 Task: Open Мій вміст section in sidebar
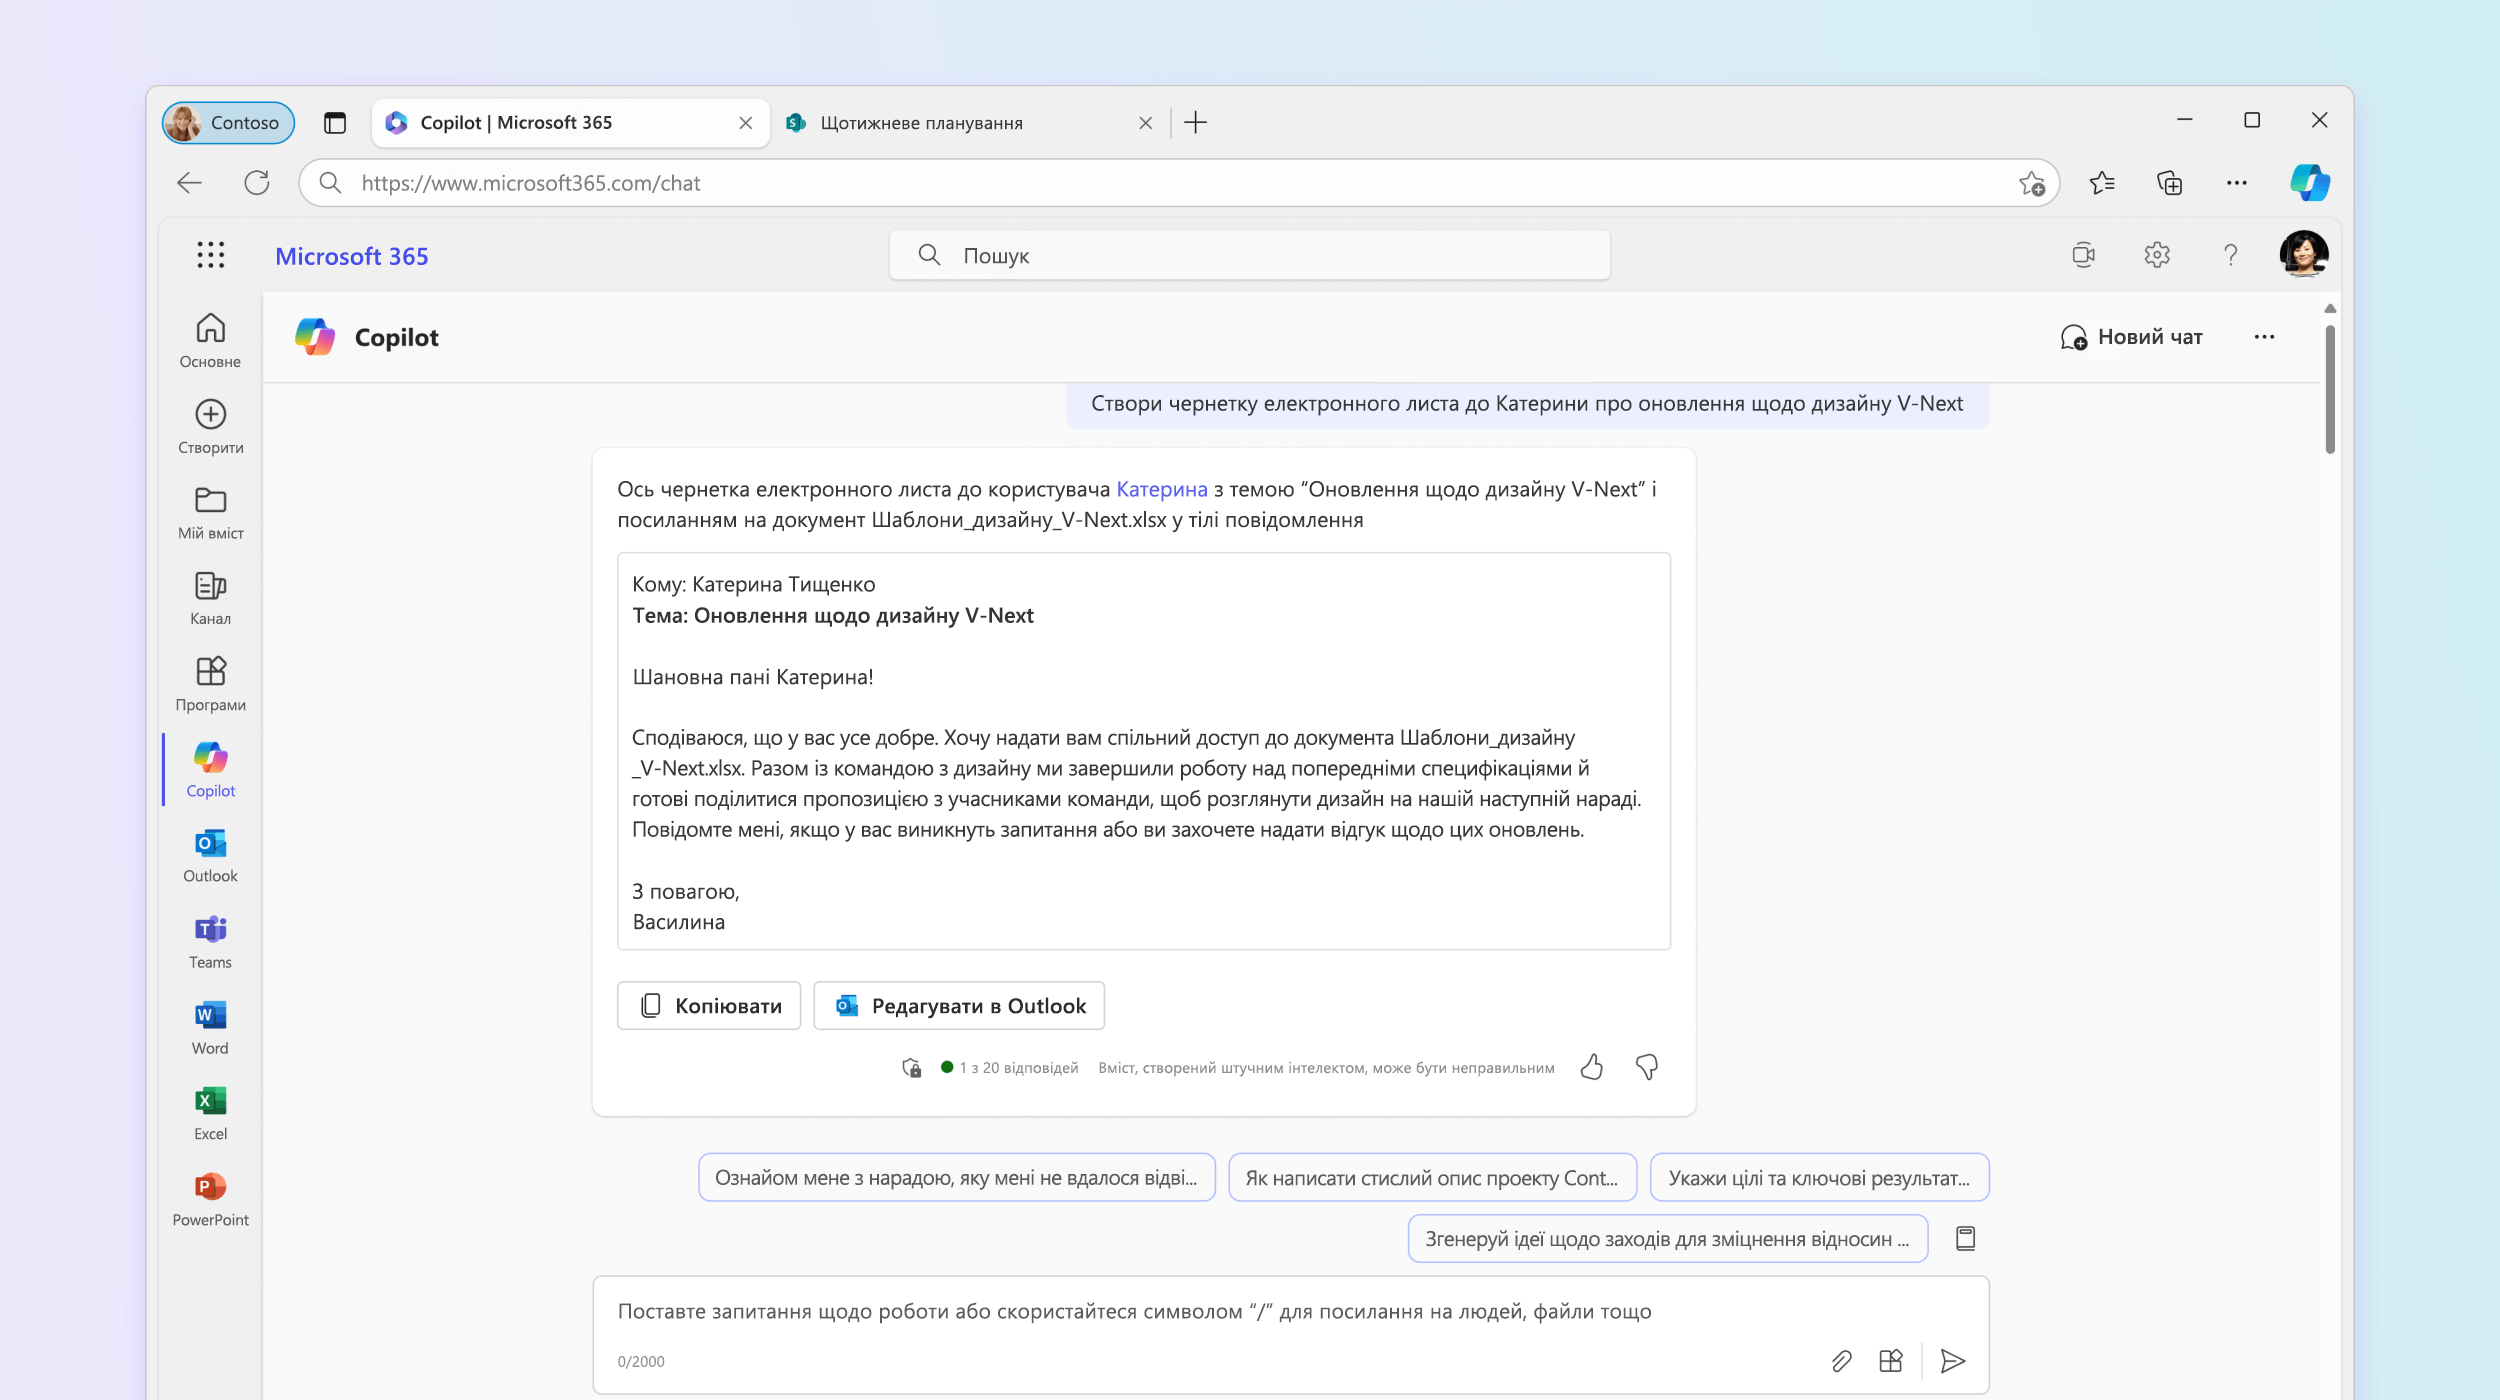click(209, 510)
